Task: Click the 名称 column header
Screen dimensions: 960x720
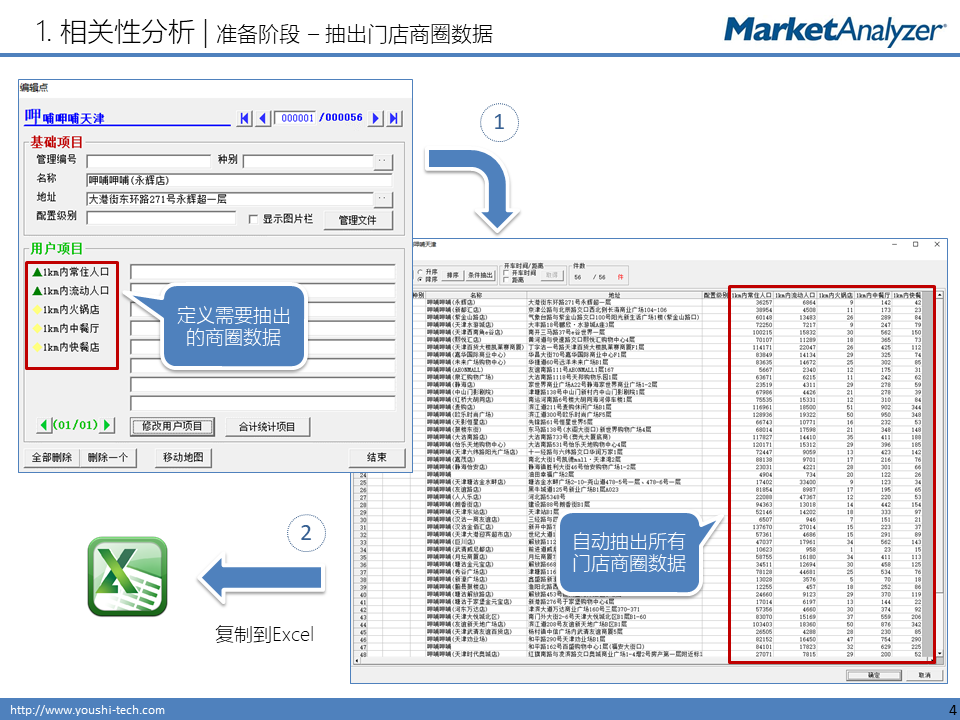Action: click(476, 295)
